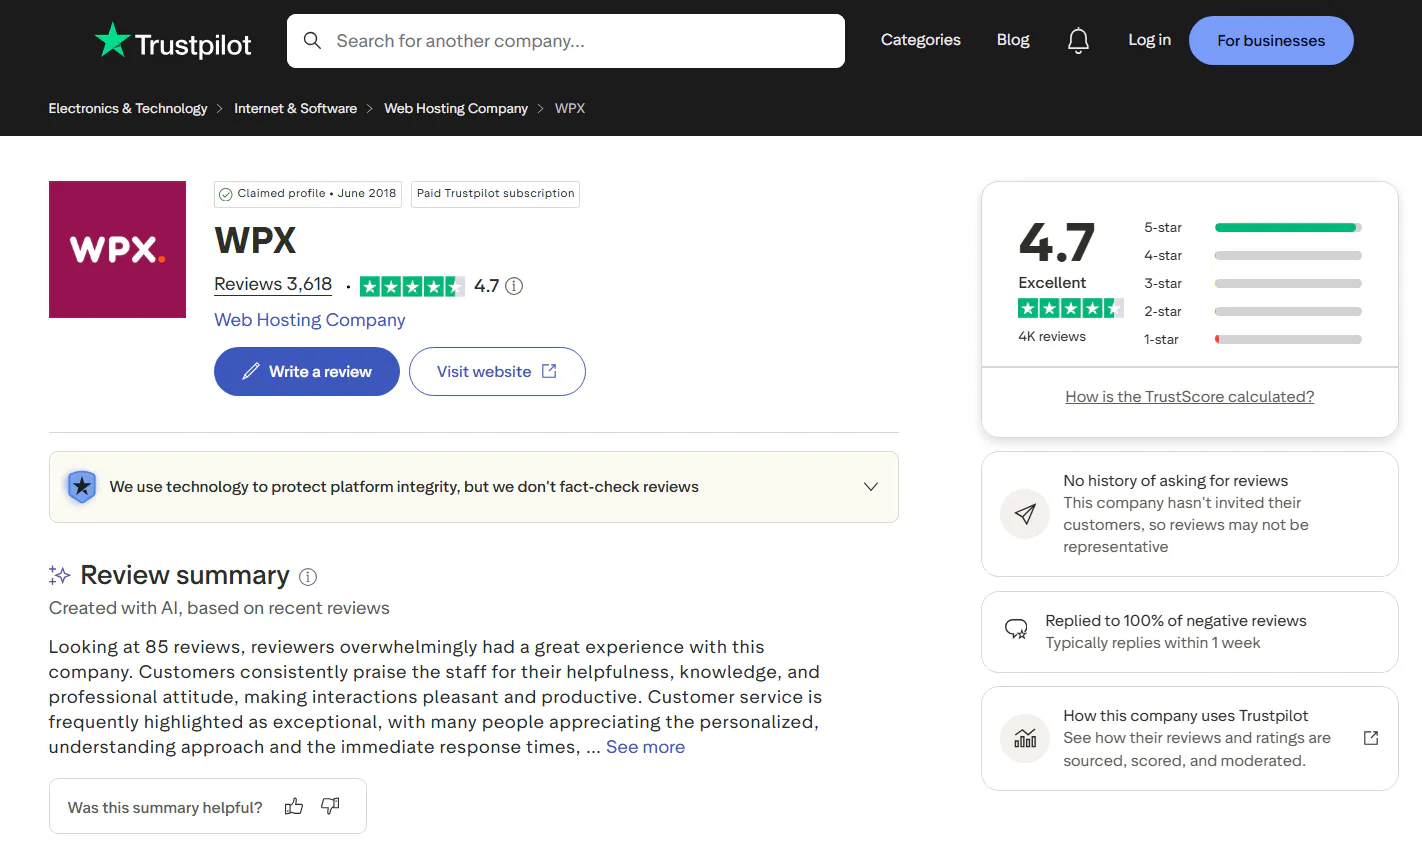Expand the platform integrity notice chevron
The image size is (1422, 862).
point(871,487)
